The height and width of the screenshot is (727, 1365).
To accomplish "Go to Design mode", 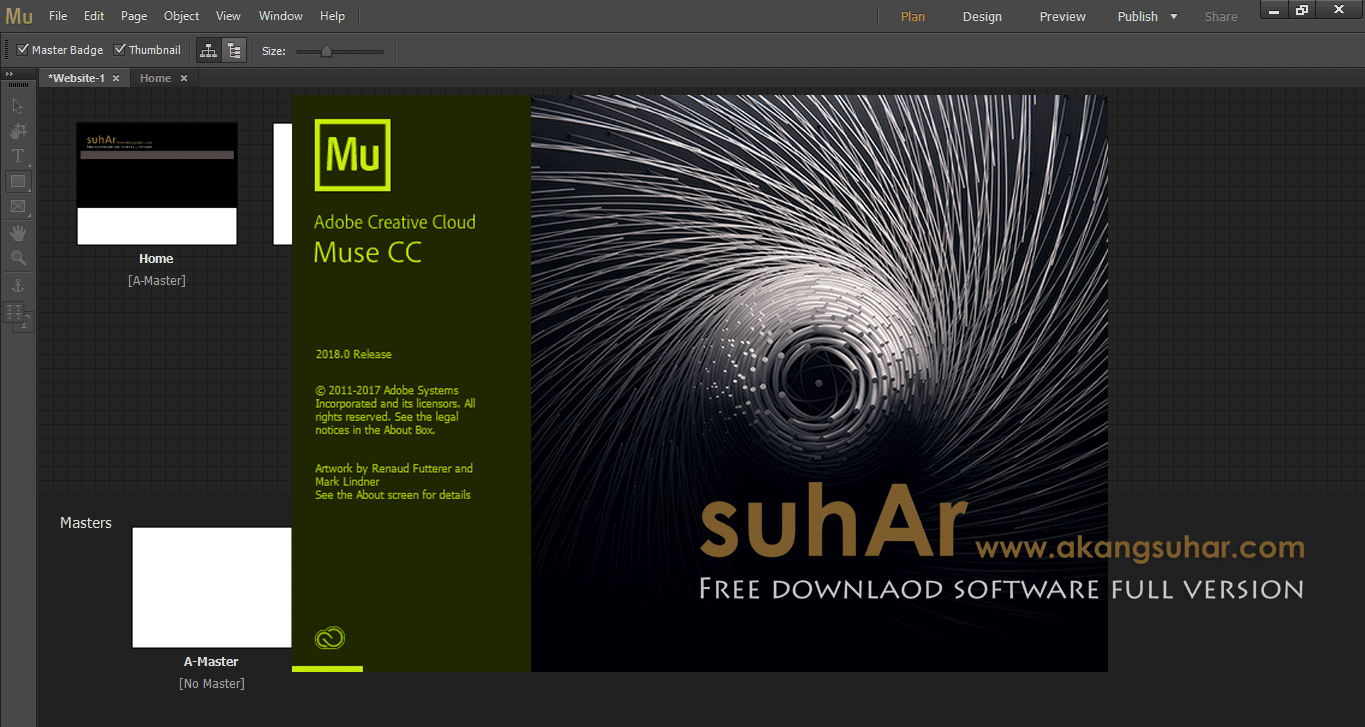I will click(x=982, y=17).
